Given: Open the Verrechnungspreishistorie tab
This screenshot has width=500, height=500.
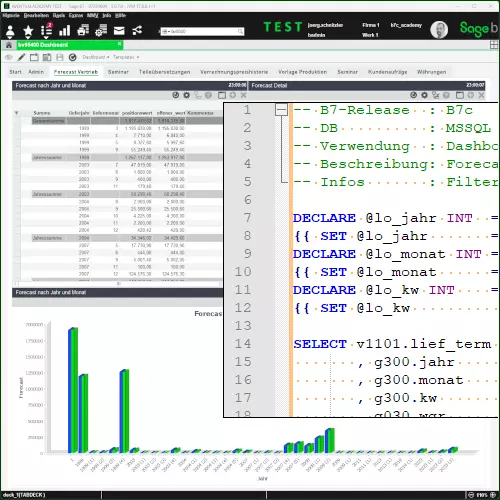Looking at the screenshot, I should coord(234,72).
